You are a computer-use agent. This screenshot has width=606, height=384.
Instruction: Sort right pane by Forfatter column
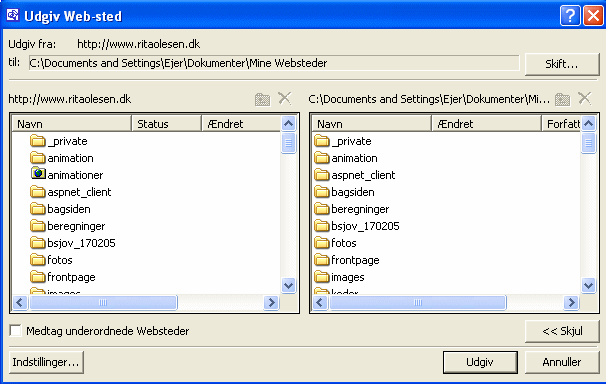[x=561, y=124]
